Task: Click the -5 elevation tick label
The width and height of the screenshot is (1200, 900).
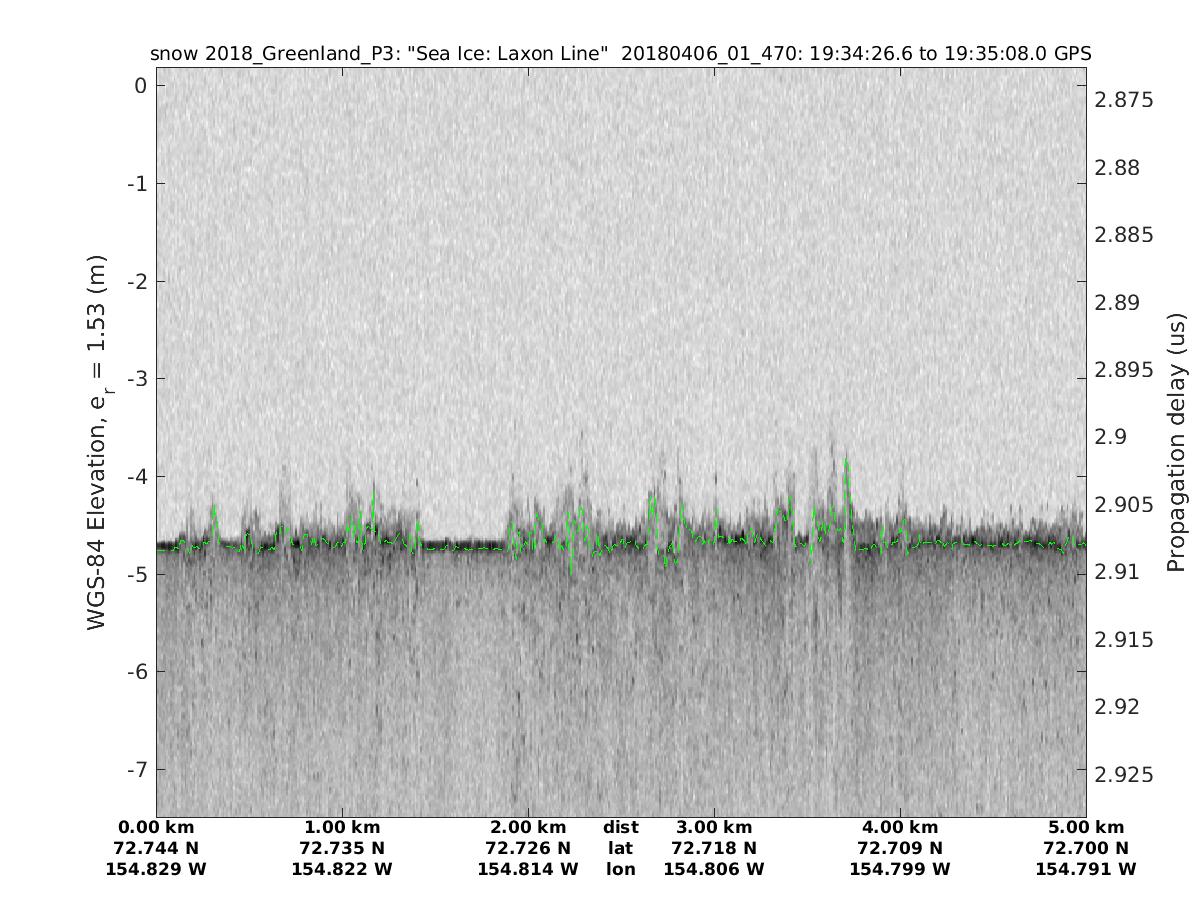Action: click(137, 575)
